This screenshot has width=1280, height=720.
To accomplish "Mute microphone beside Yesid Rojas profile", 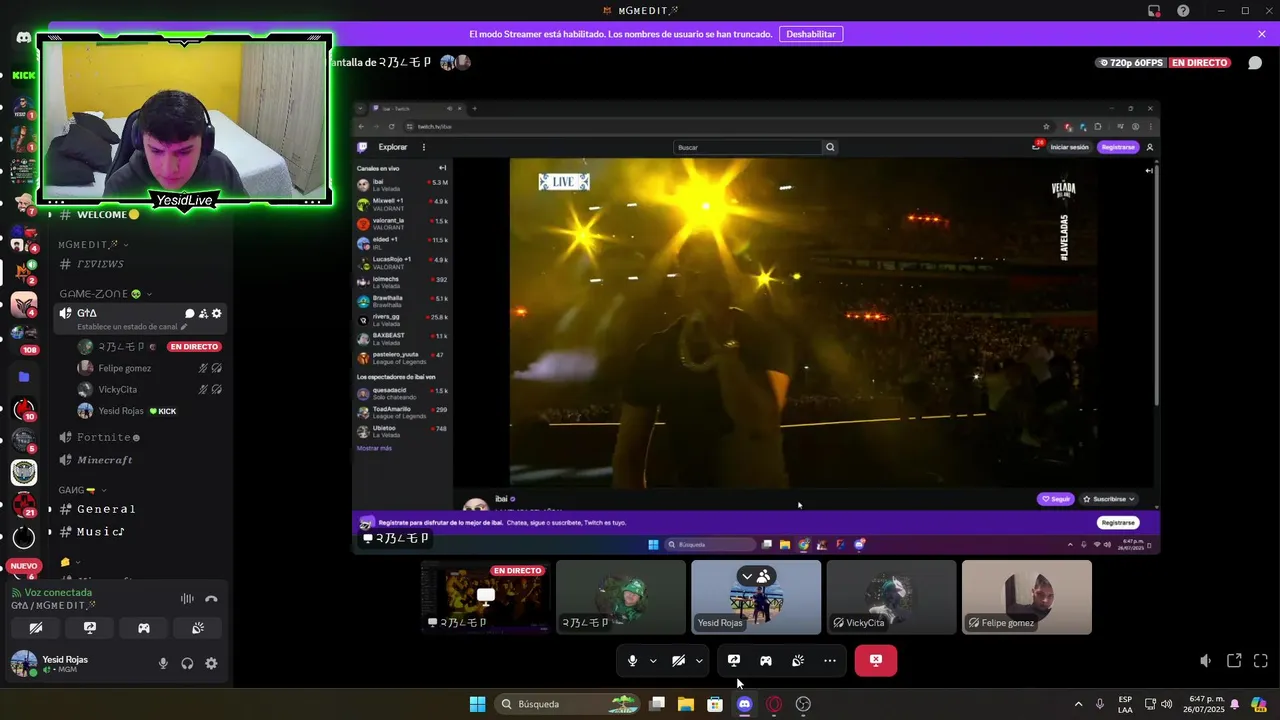I will pyautogui.click(x=163, y=663).
